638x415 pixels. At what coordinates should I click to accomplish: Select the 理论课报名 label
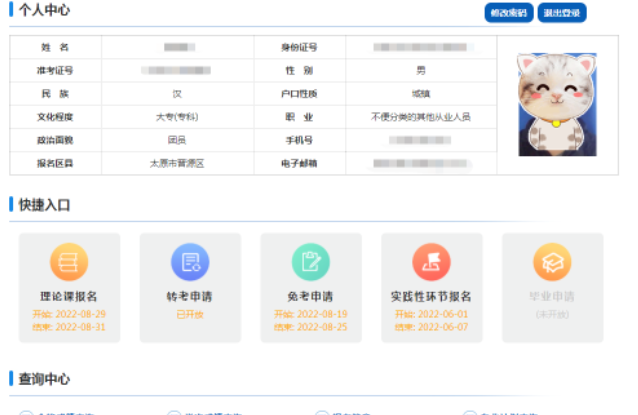point(69,297)
